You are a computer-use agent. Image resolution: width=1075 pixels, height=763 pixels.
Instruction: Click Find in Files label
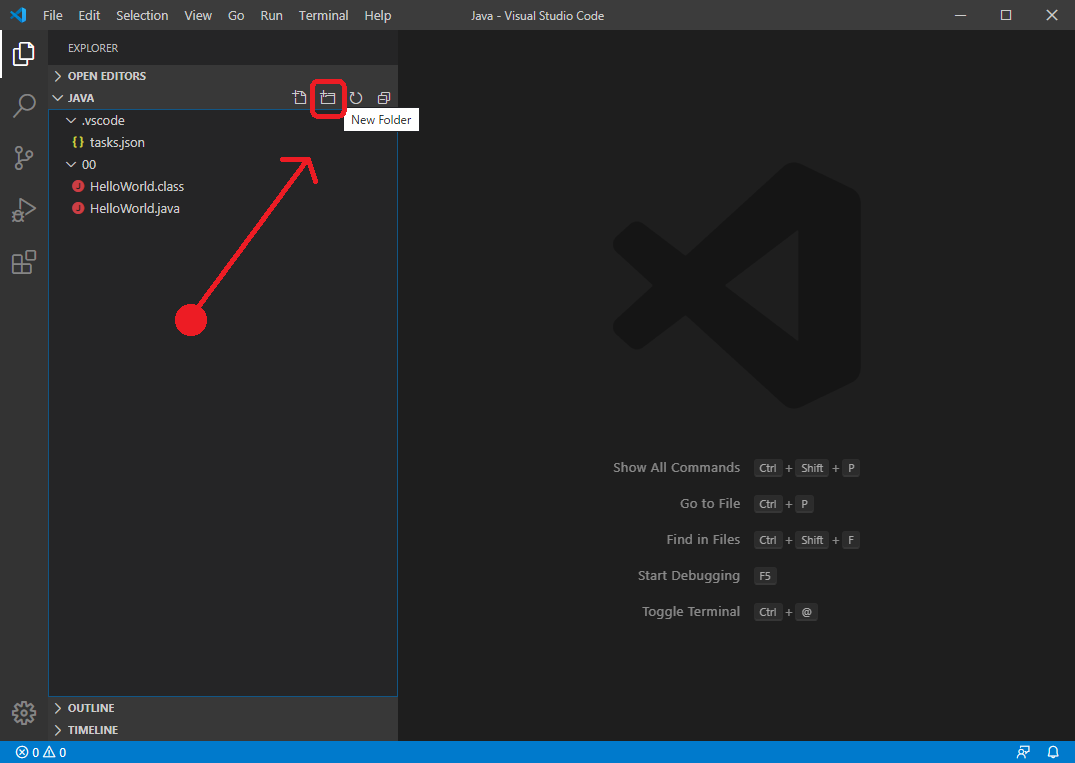(x=703, y=540)
